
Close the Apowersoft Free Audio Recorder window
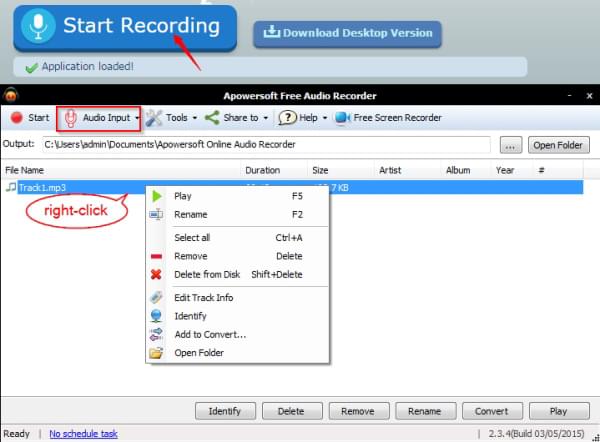589,96
